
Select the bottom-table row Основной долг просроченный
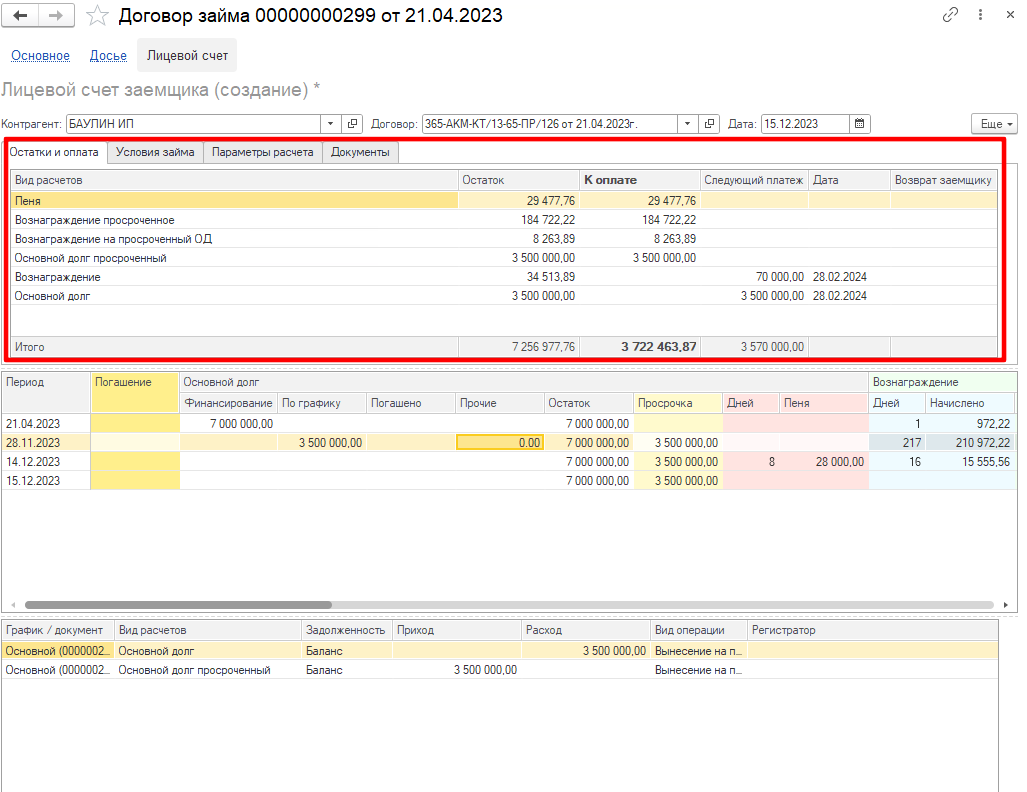[x=500, y=670]
